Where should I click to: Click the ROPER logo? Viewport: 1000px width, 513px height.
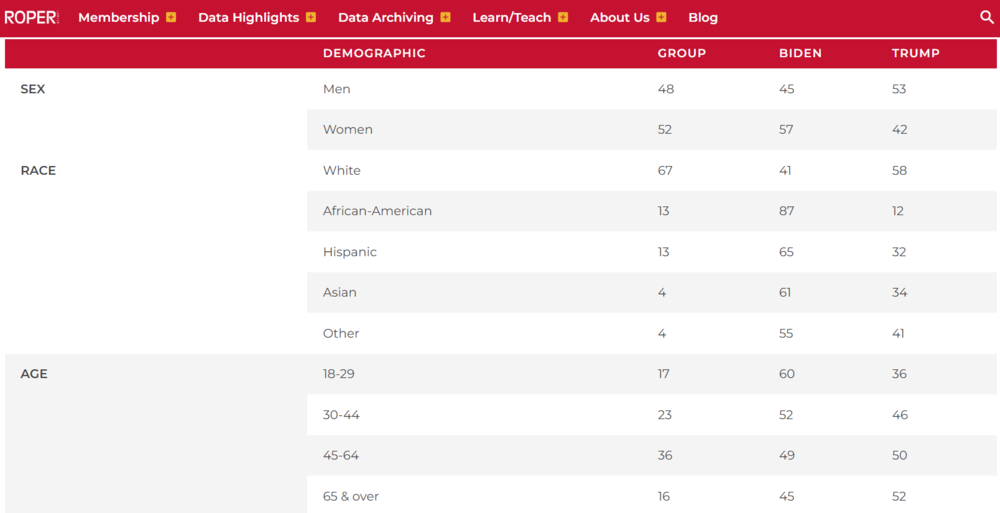pos(31,17)
